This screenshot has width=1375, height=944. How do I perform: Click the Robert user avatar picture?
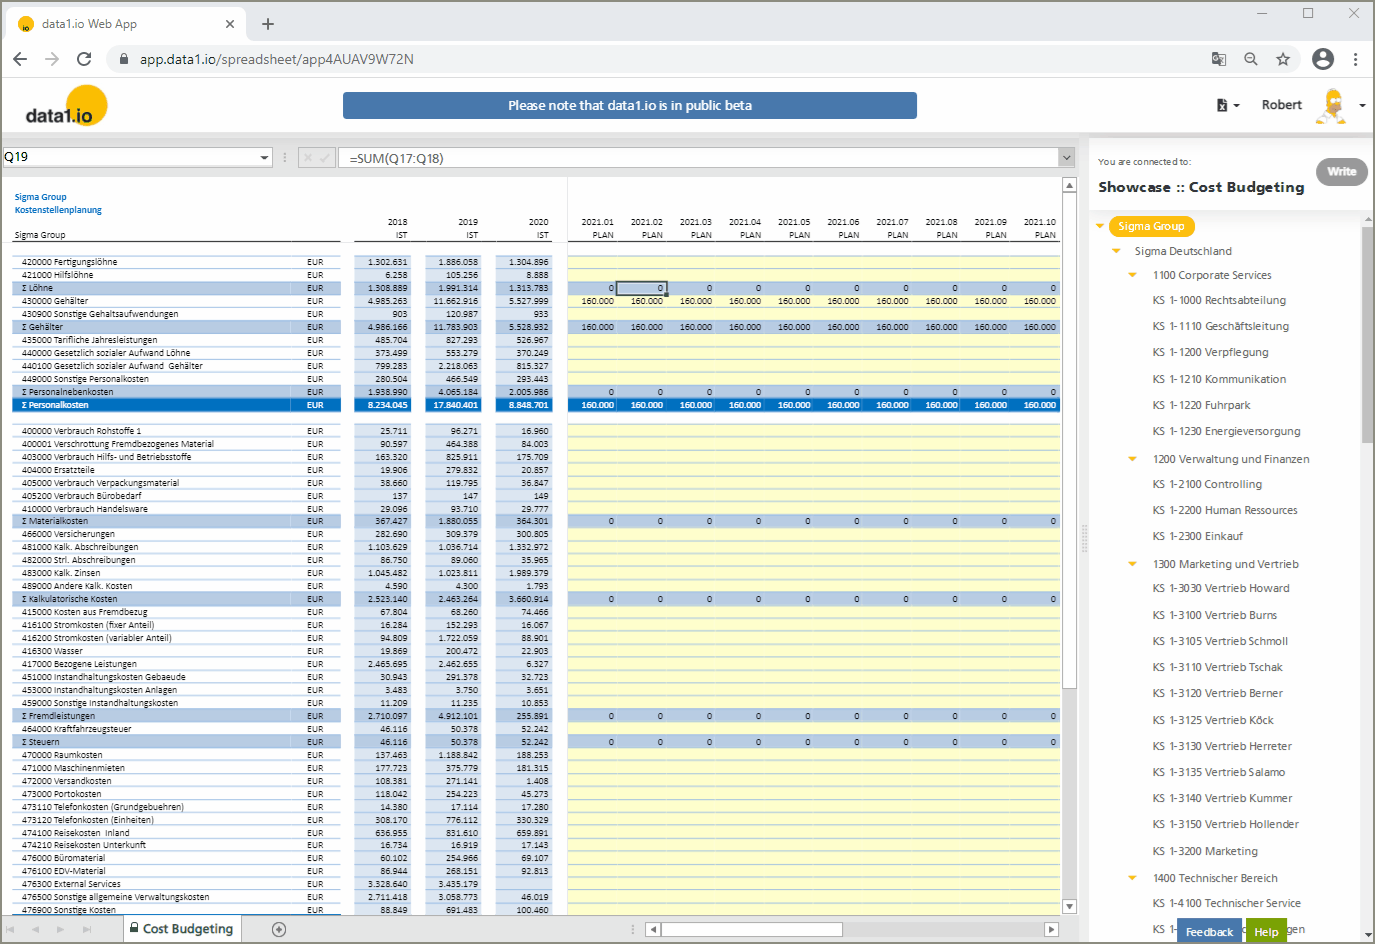[1331, 106]
